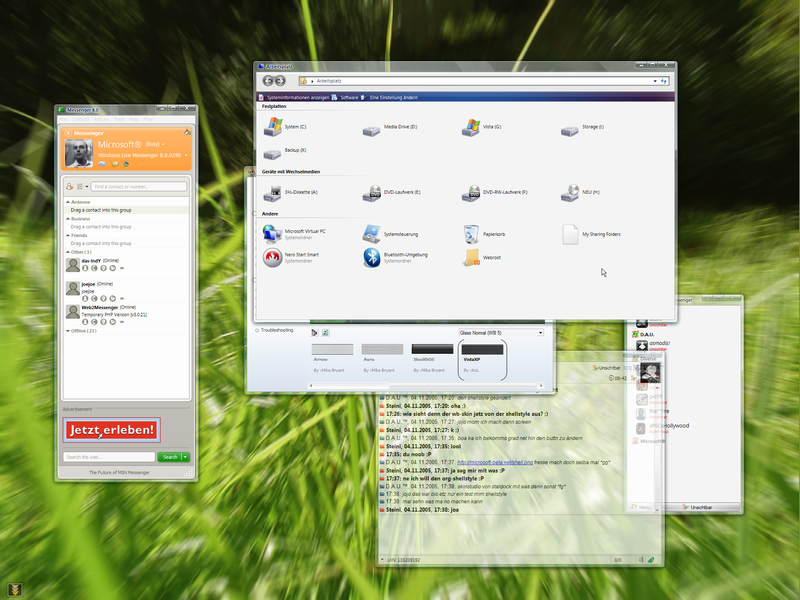This screenshot has height=600, width=800.
Task: Click the Find a contact input field
Action: [x=138, y=186]
